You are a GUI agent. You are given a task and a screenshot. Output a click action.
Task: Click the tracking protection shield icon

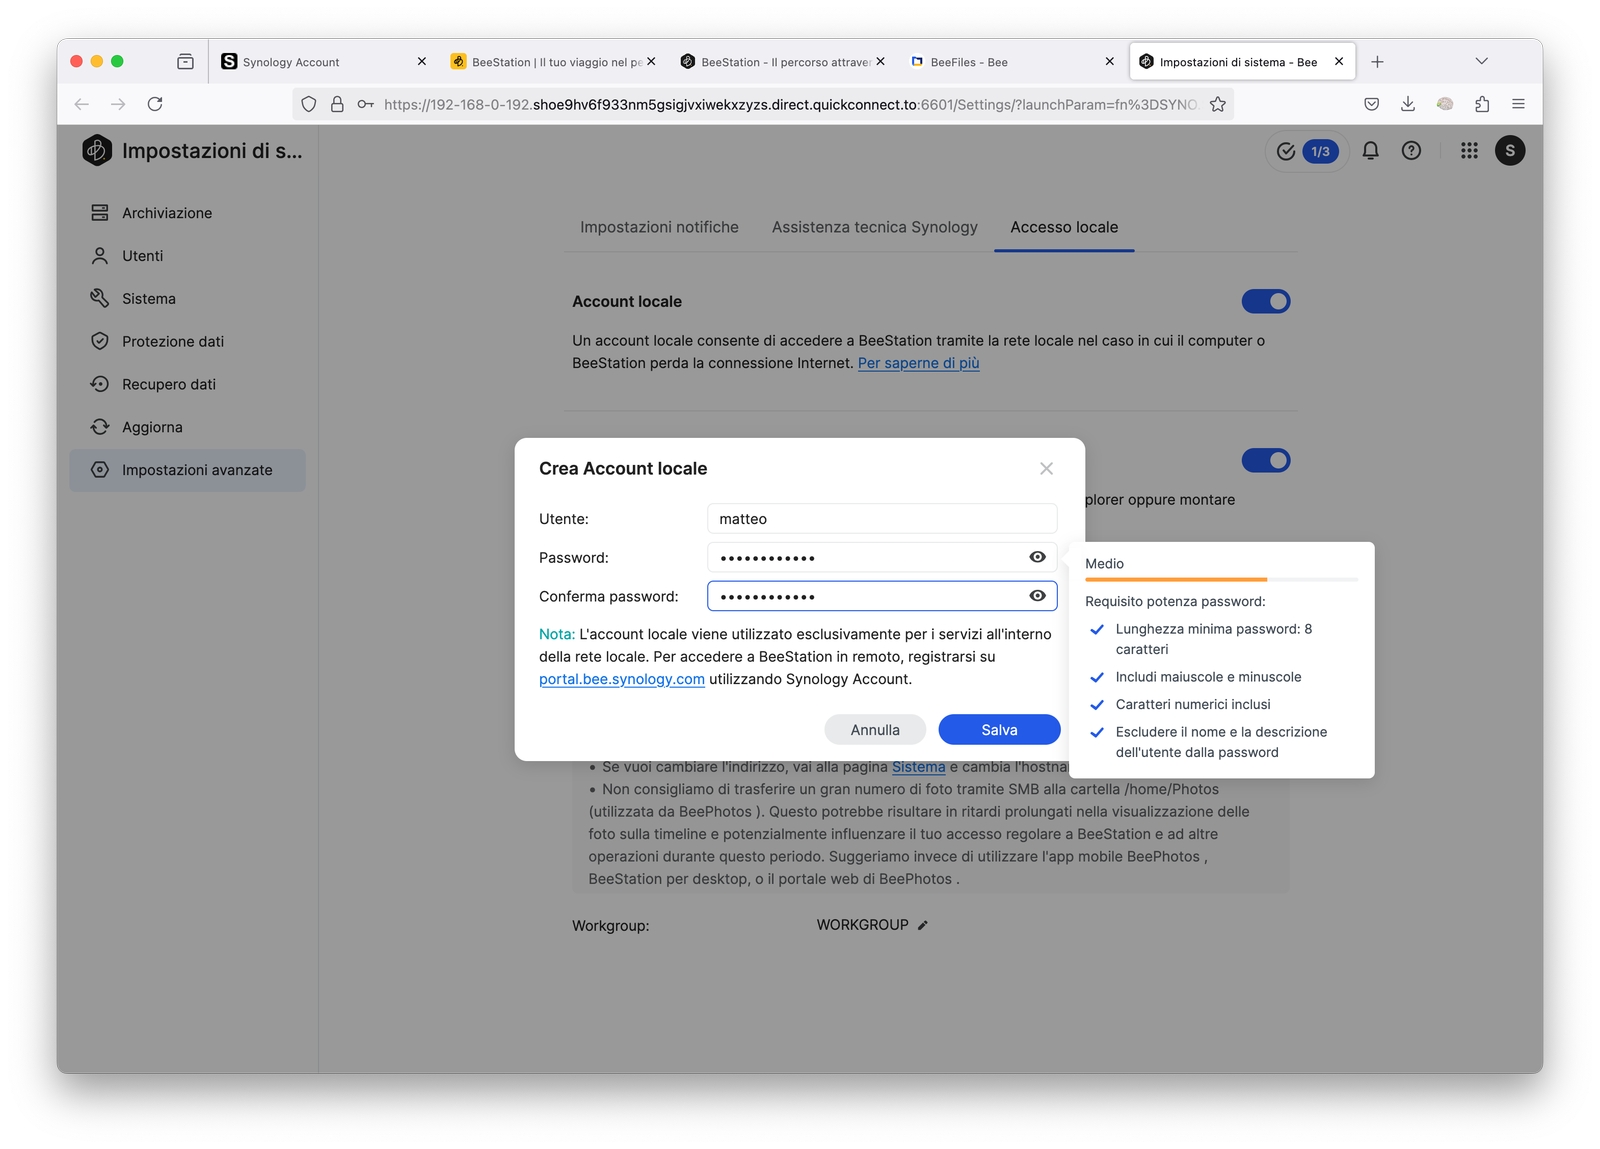pyautogui.click(x=309, y=104)
